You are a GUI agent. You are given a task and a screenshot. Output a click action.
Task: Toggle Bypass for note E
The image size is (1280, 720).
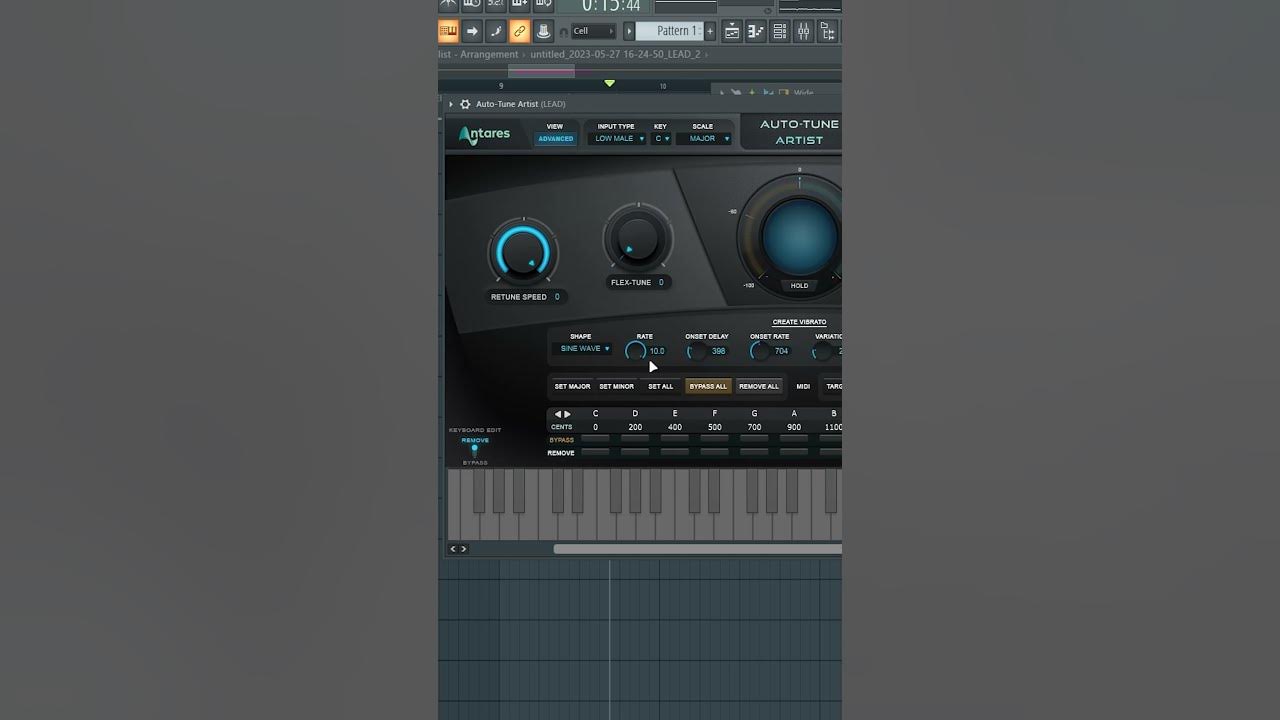[675, 439]
